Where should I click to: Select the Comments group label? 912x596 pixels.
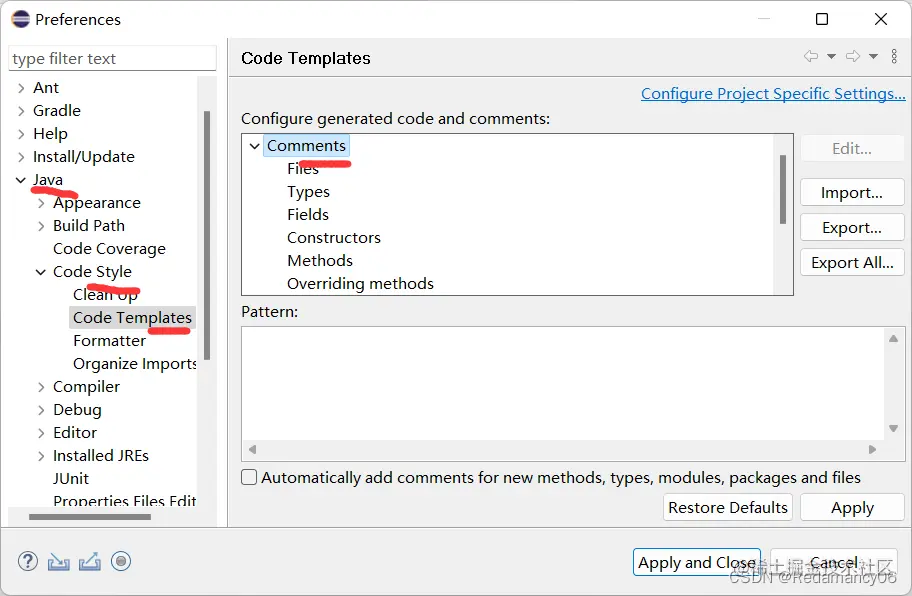(307, 145)
